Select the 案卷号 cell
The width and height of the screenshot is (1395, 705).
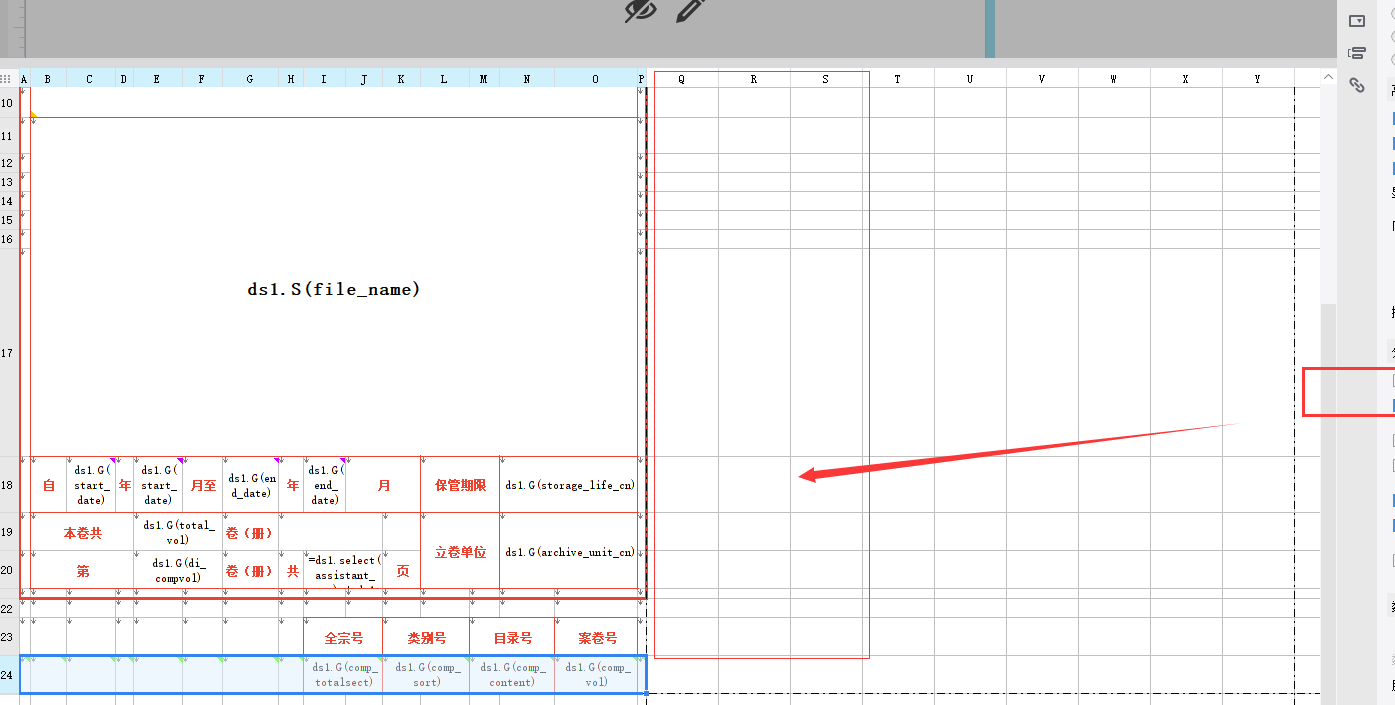pos(597,637)
